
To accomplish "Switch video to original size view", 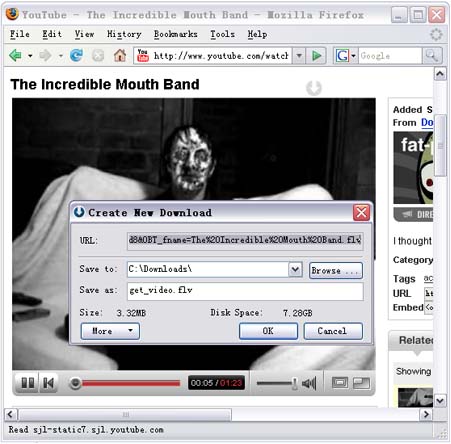I will click(340, 383).
